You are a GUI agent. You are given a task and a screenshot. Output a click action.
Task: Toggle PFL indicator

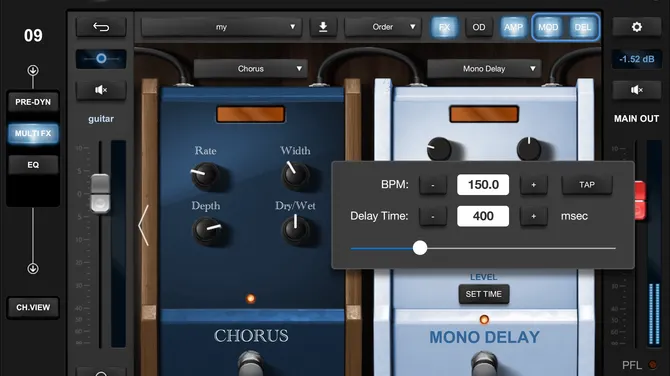coord(652,365)
